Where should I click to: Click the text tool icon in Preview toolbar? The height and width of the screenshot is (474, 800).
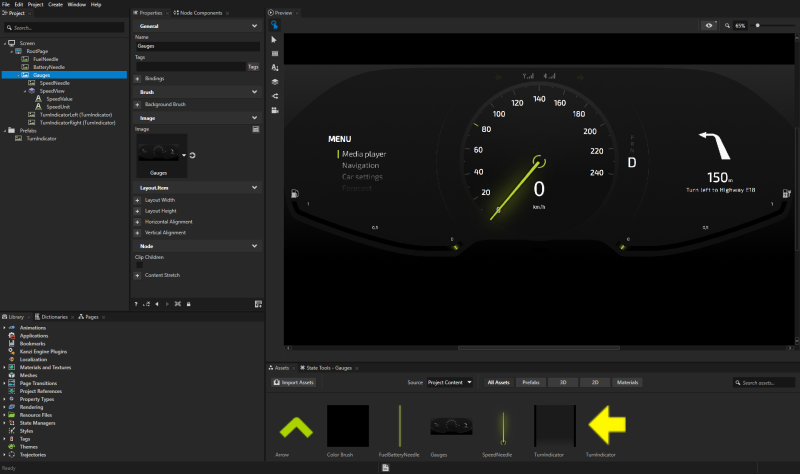275,67
